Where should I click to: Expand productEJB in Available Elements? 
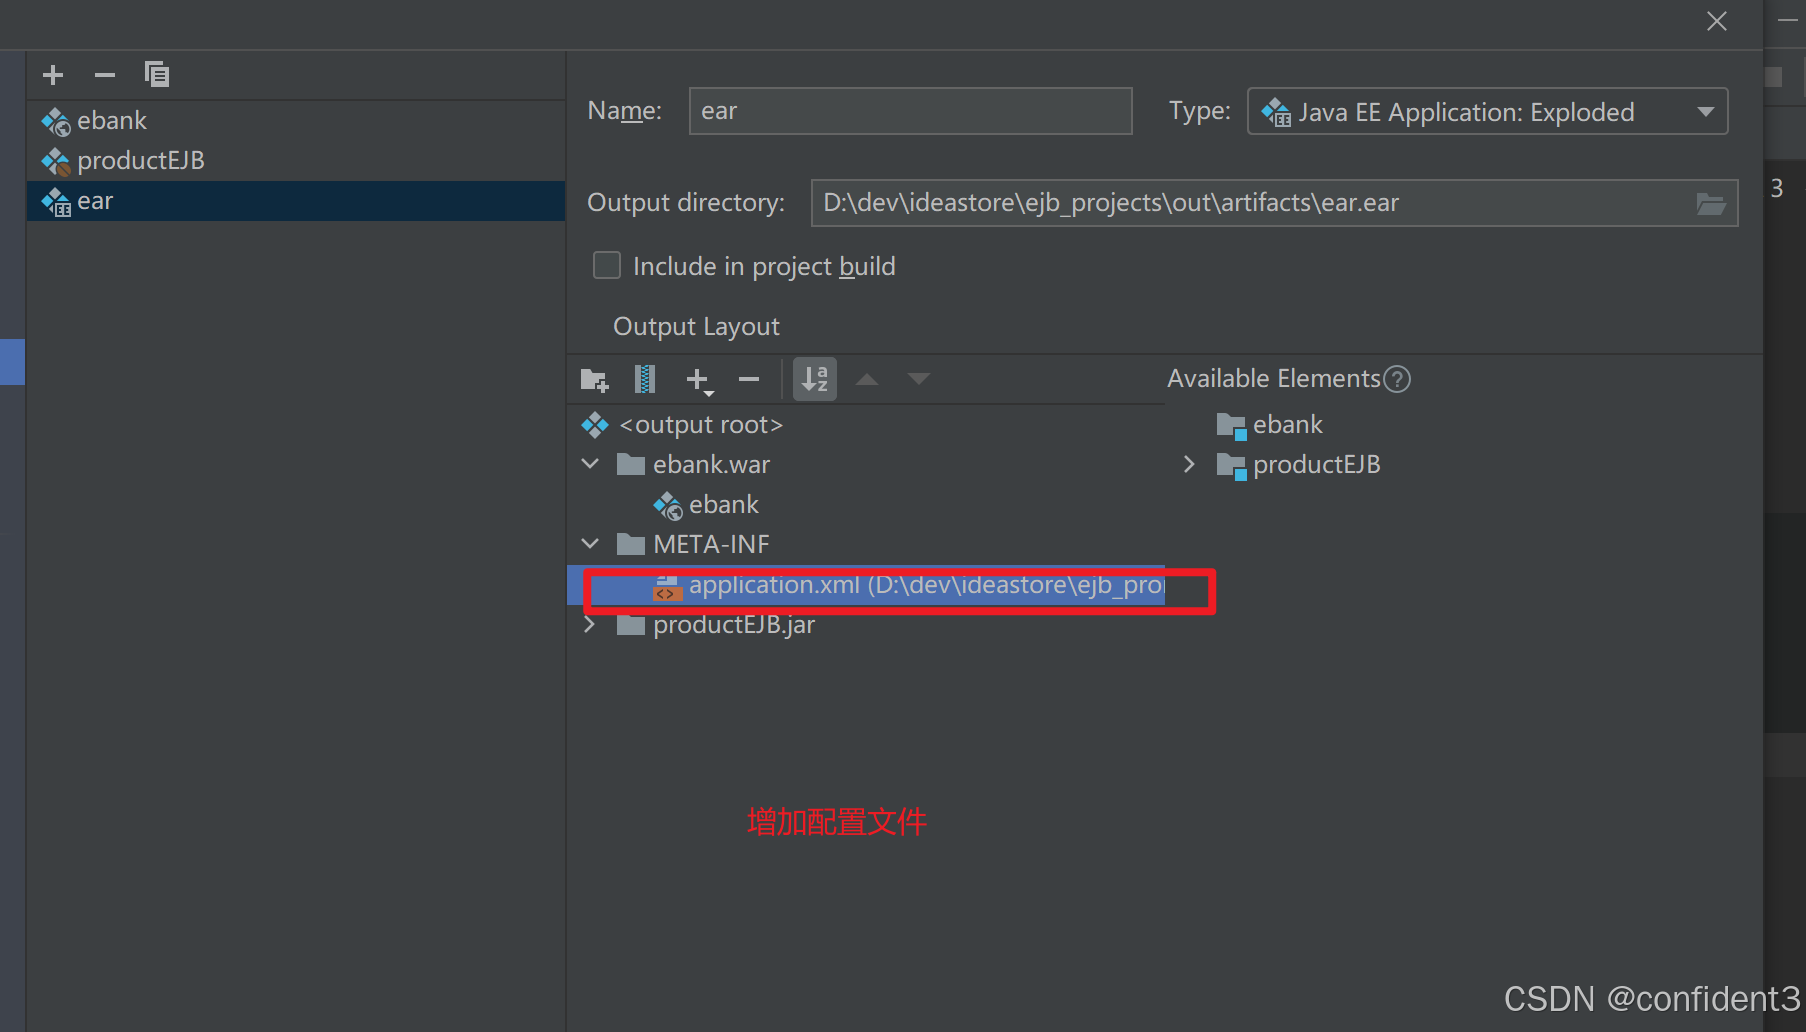(1189, 464)
